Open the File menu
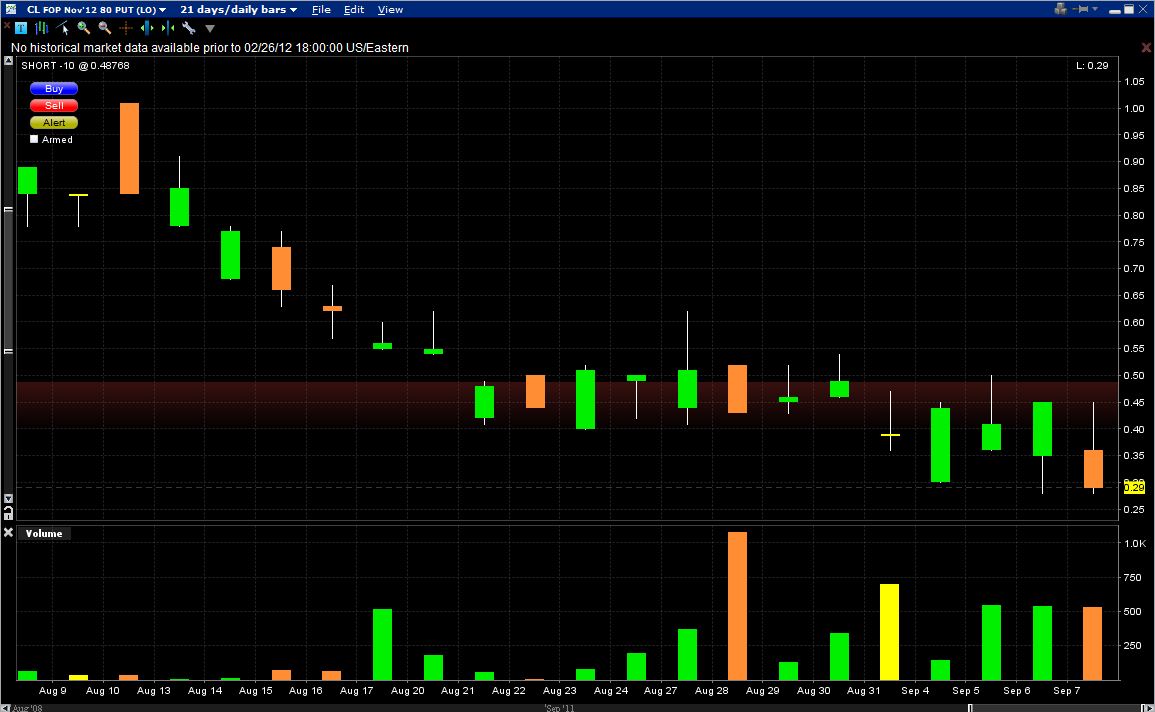Image resolution: width=1155 pixels, height=712 pixels. tap(320, 10)
